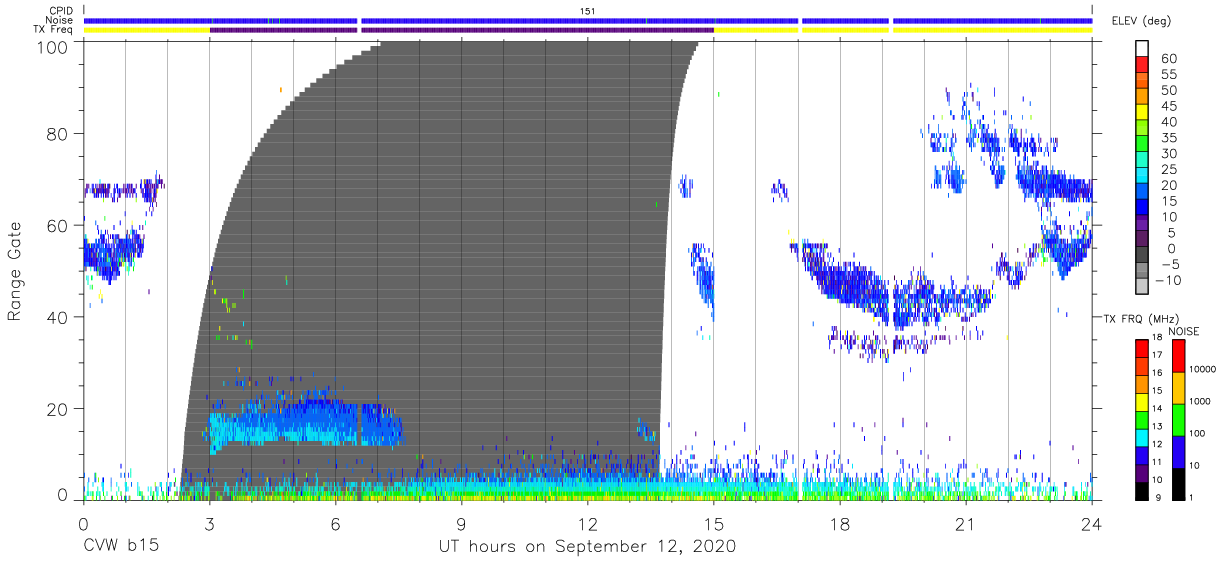Select the red top segment of NOISE scale
This screenshot has width=1228, height=567.
coord(1178,355)
